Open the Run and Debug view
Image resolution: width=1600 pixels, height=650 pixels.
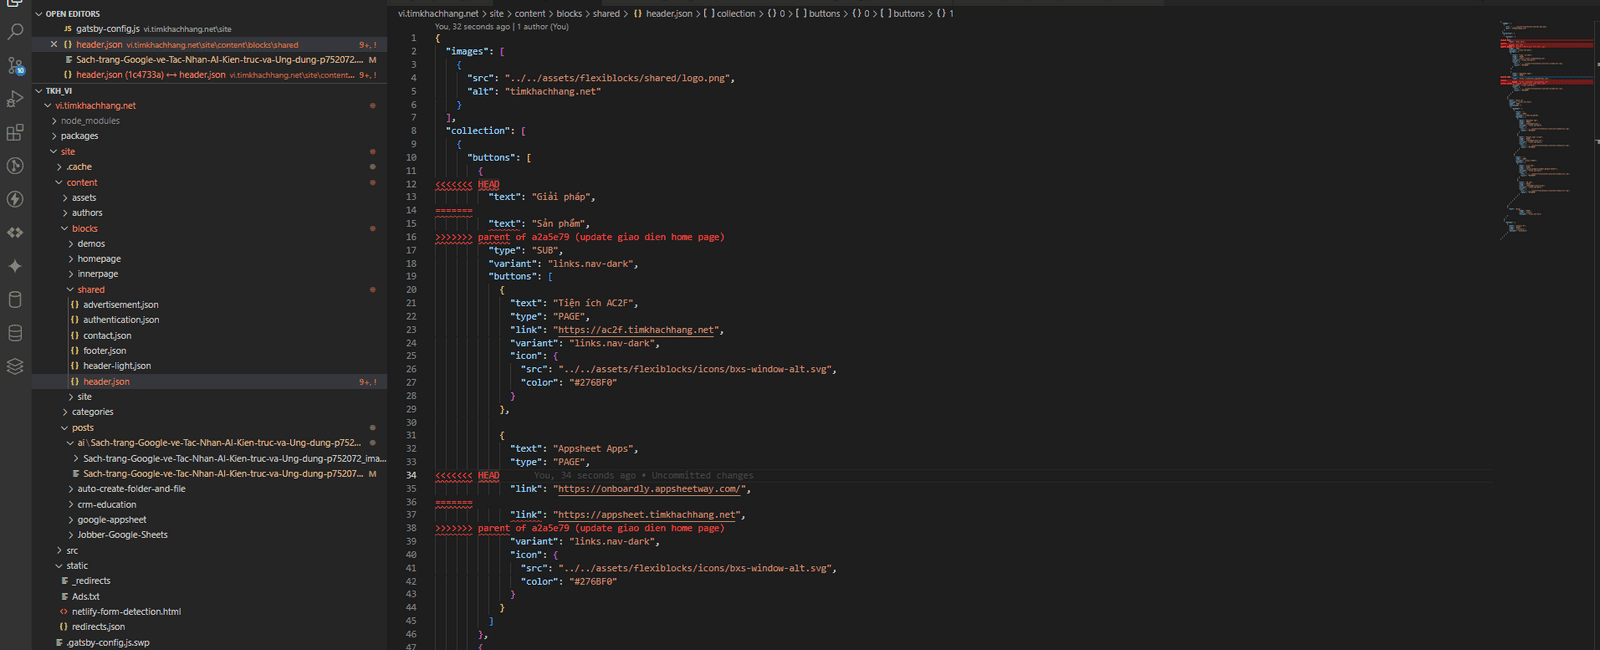tap(15, 99)
